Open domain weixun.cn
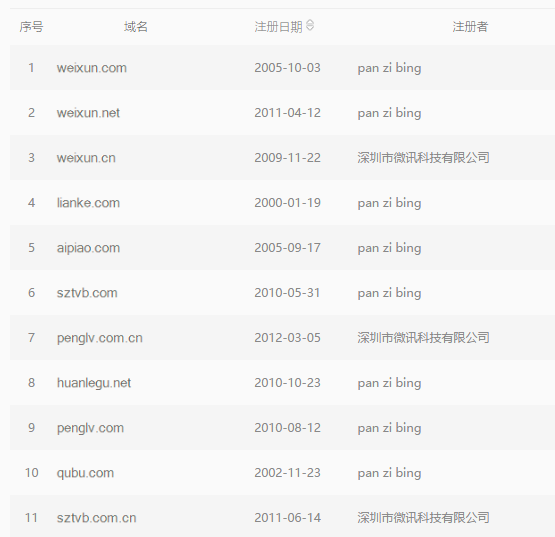This screenshot has width=555, height=537. [x=86, y=158]
